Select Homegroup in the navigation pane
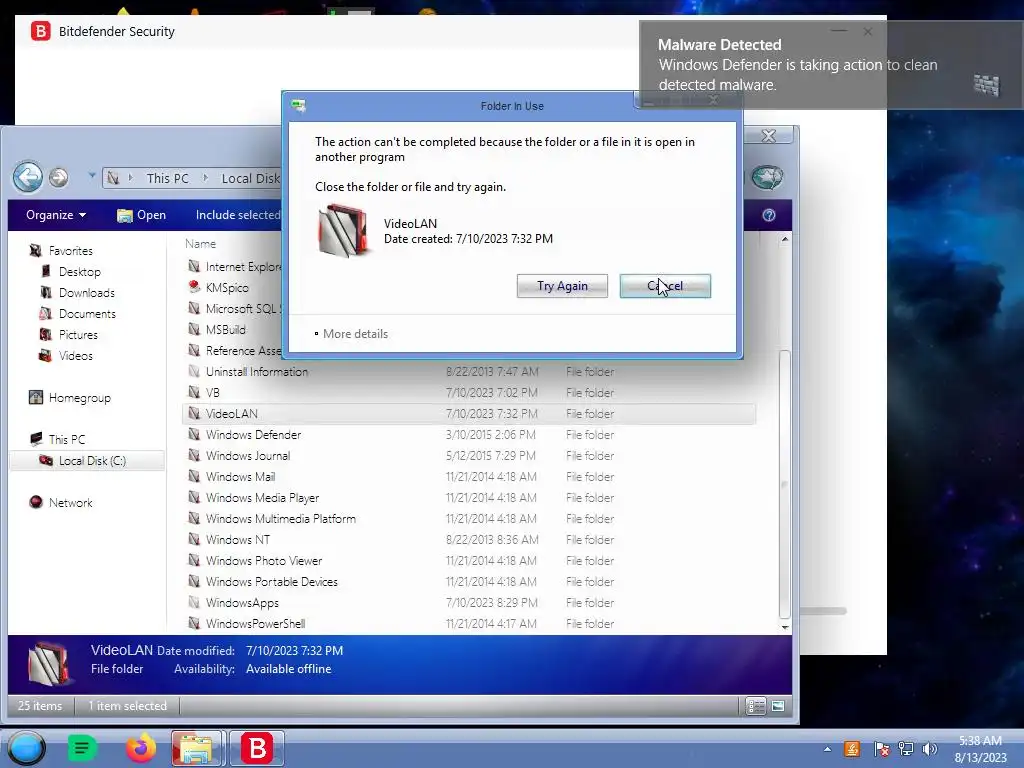The width and height of the screenshot is (1024, 768). [x=80, y=398]
